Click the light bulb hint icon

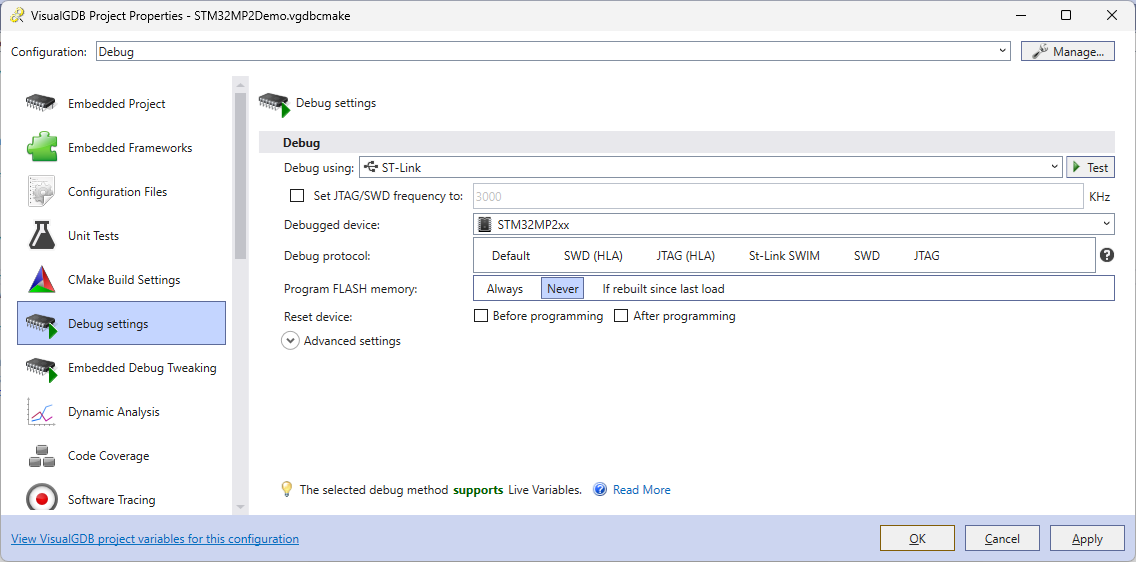tap(287, 489)
